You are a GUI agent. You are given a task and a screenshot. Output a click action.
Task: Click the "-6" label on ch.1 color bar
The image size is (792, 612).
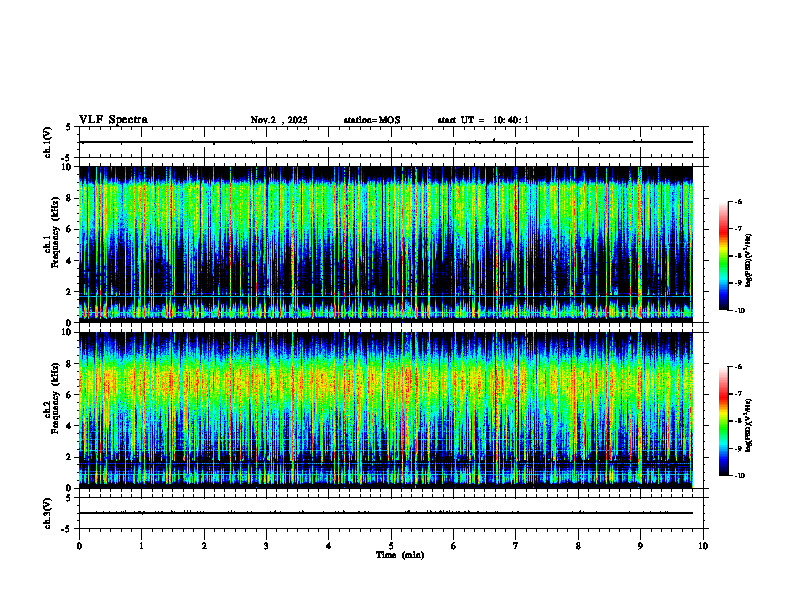click(x=738, y=202)
